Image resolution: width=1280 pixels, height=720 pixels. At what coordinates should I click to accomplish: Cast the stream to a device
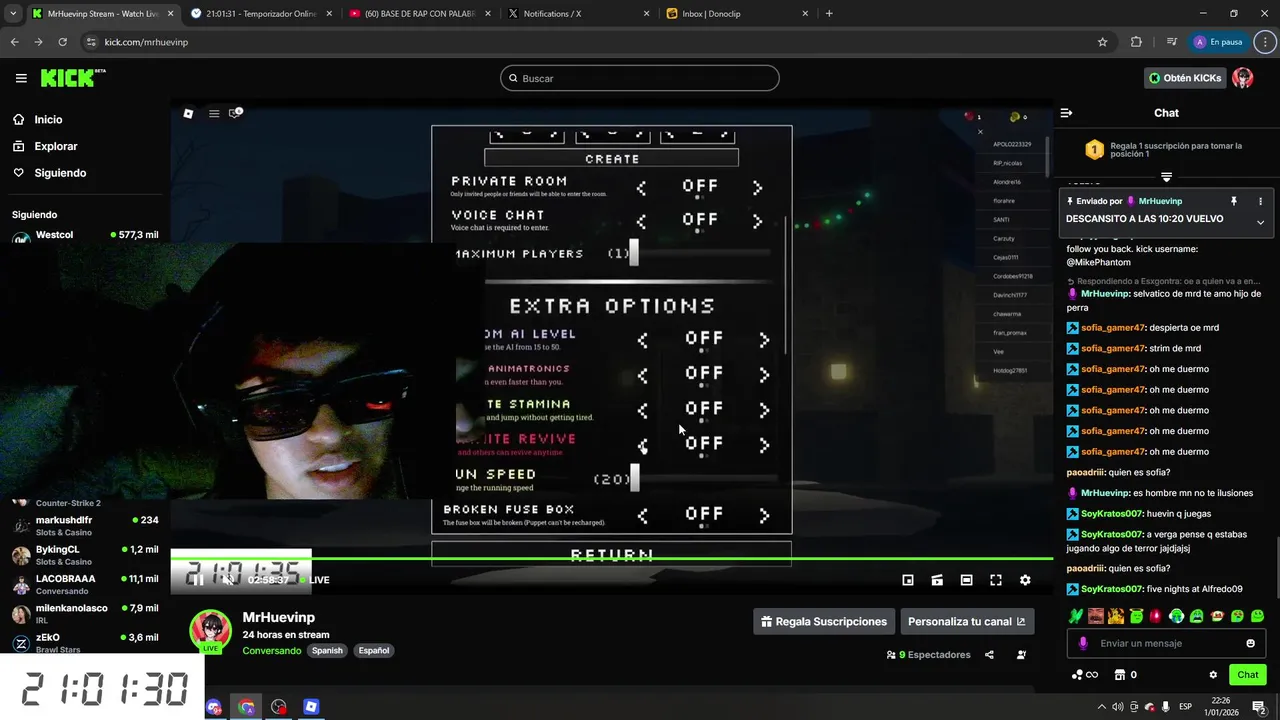[x=937, y=580]
